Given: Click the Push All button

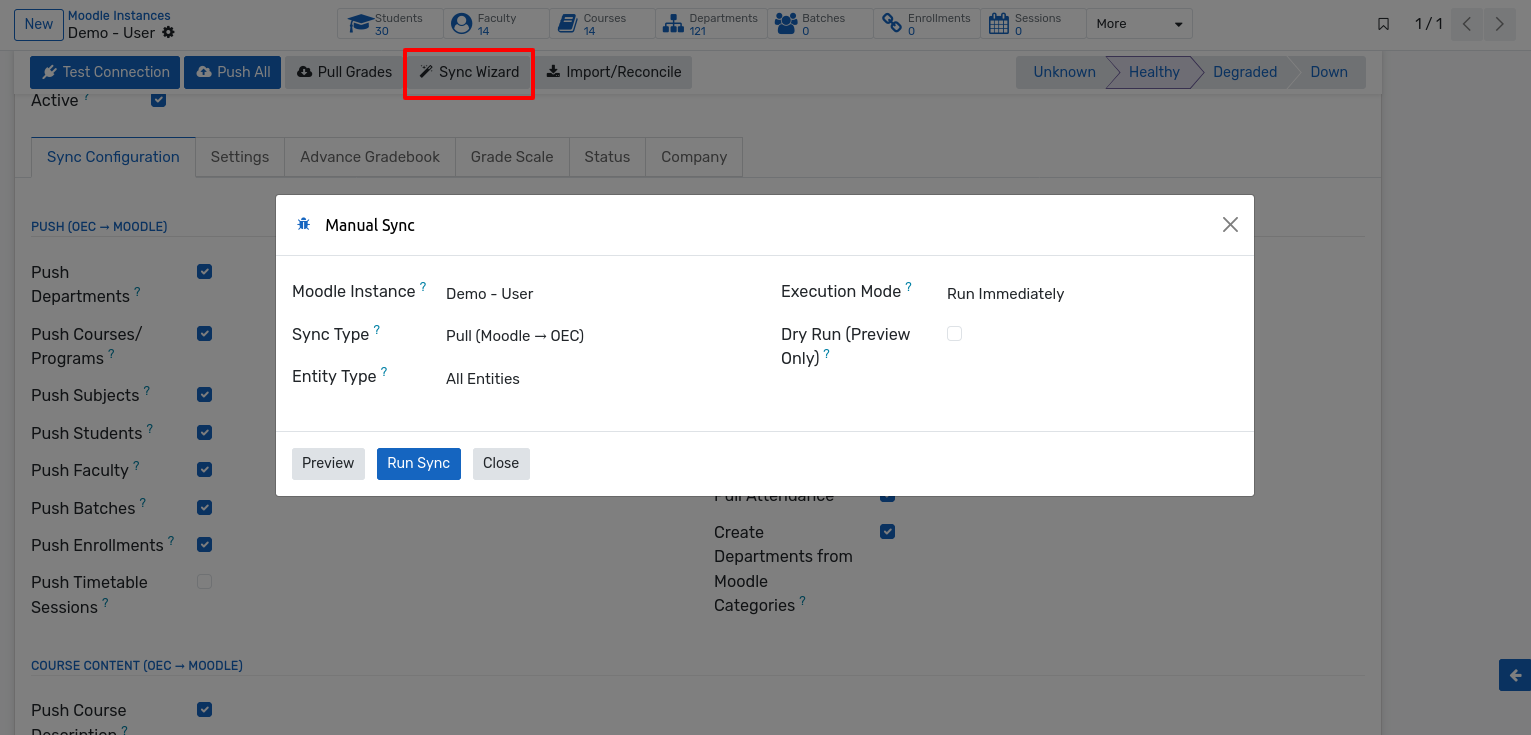Looking at the screenshot, I should point(233,72).
